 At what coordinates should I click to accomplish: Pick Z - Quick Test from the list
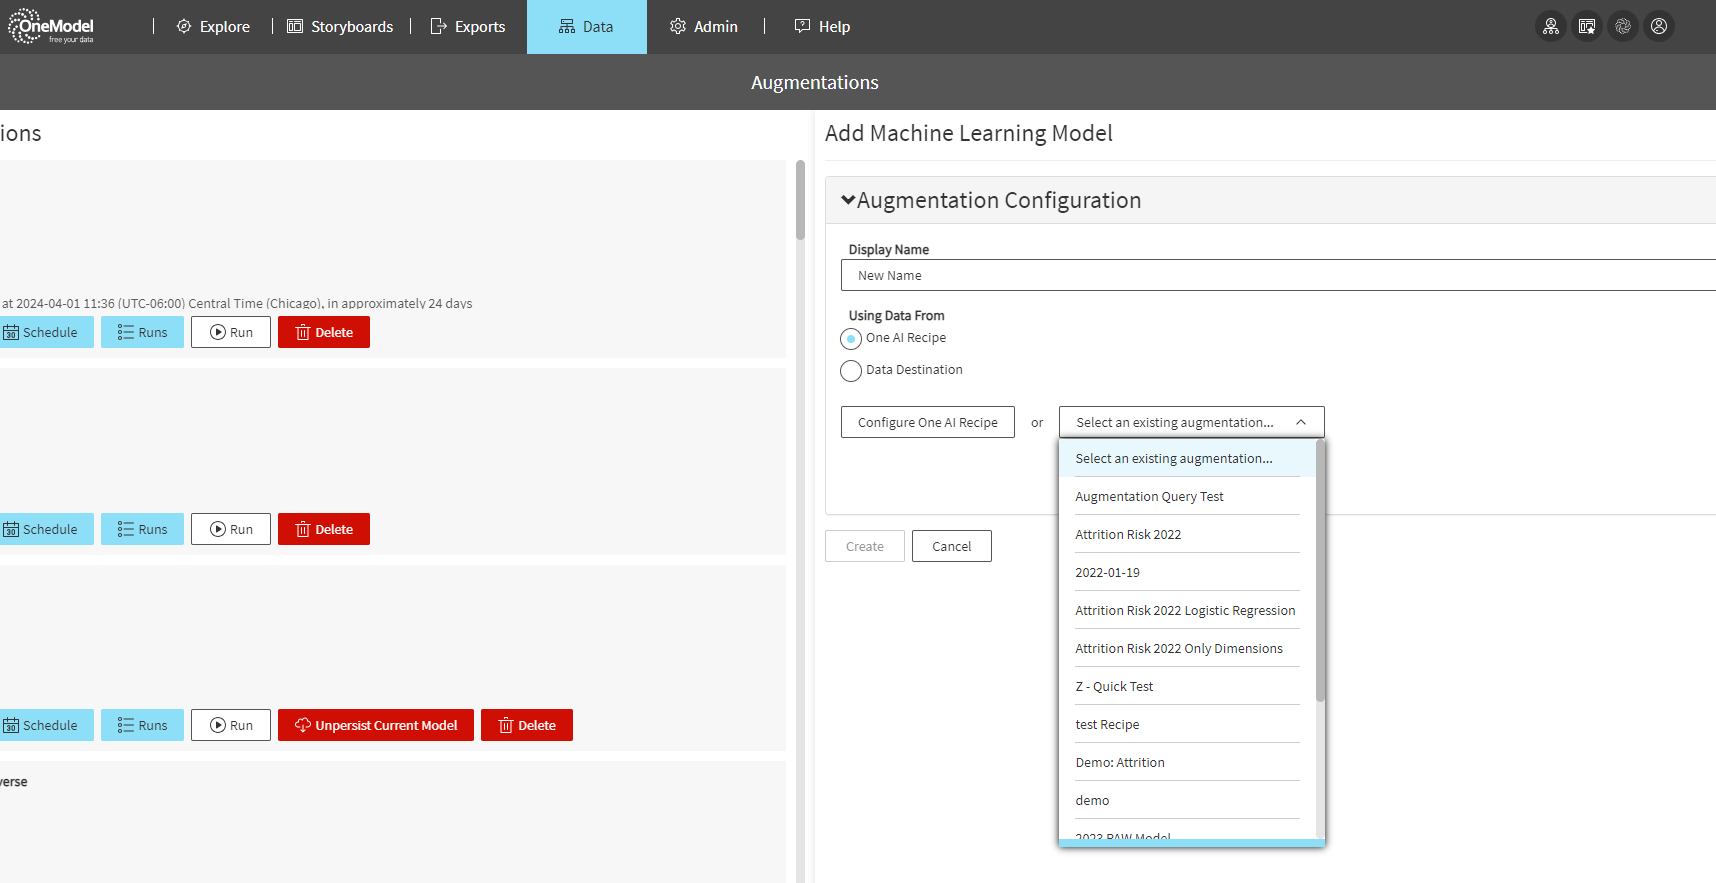point(1114,686)
